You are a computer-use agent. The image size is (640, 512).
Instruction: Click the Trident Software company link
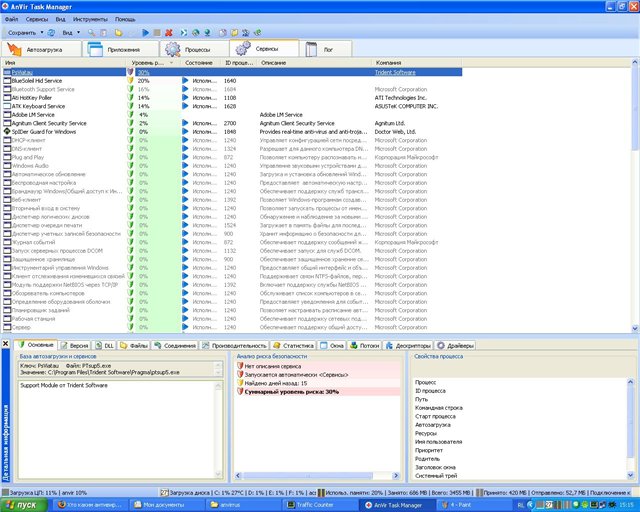coord(395,72)
